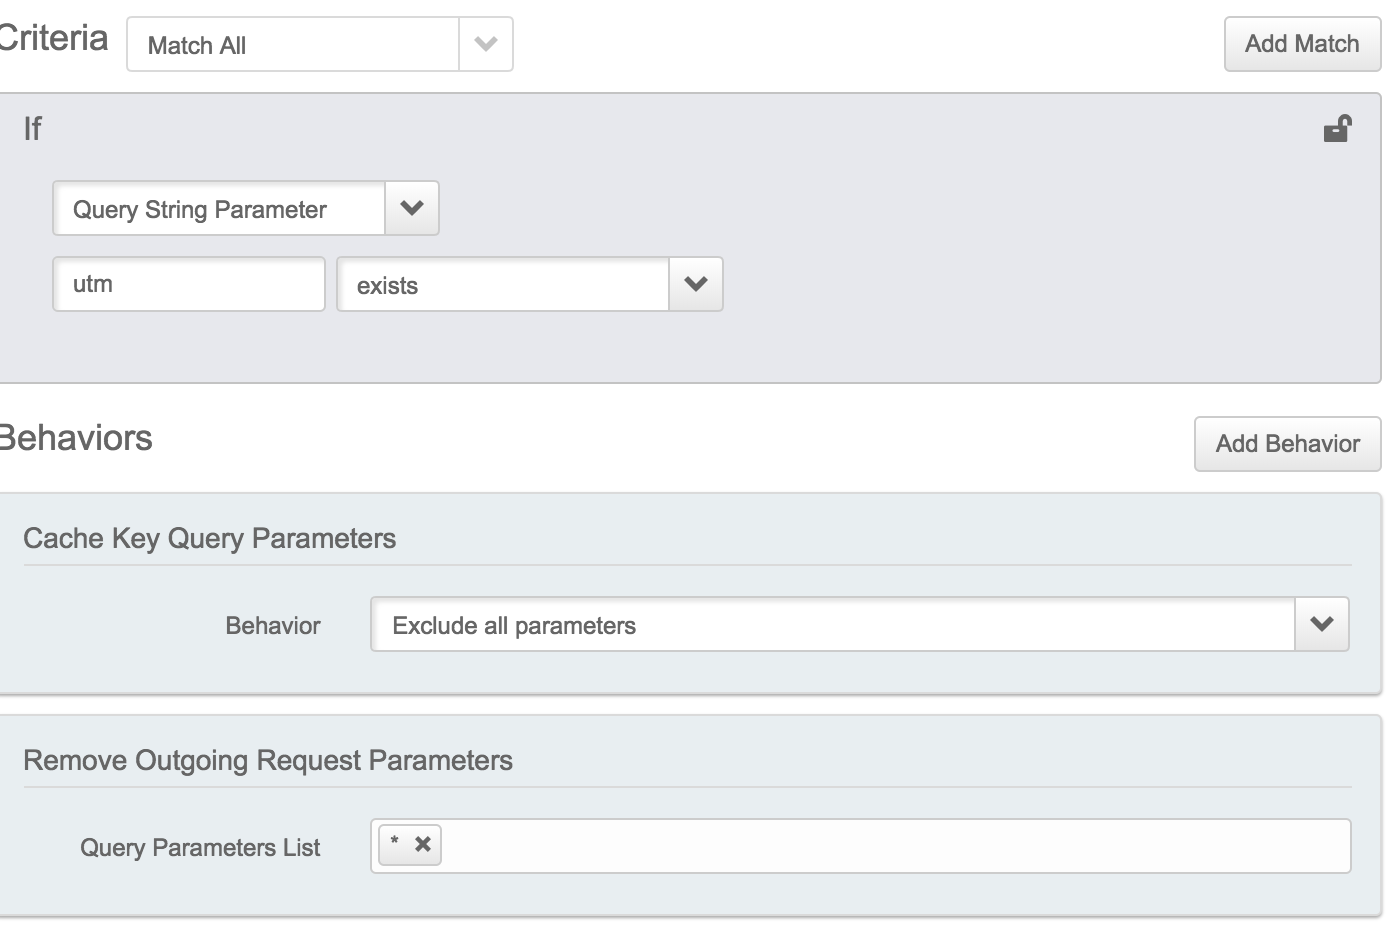Image resolution: width=1394 pixels, height=934 pixels.
Task: Click the Cache Key Query Parameters header
Action: (210, 538)
